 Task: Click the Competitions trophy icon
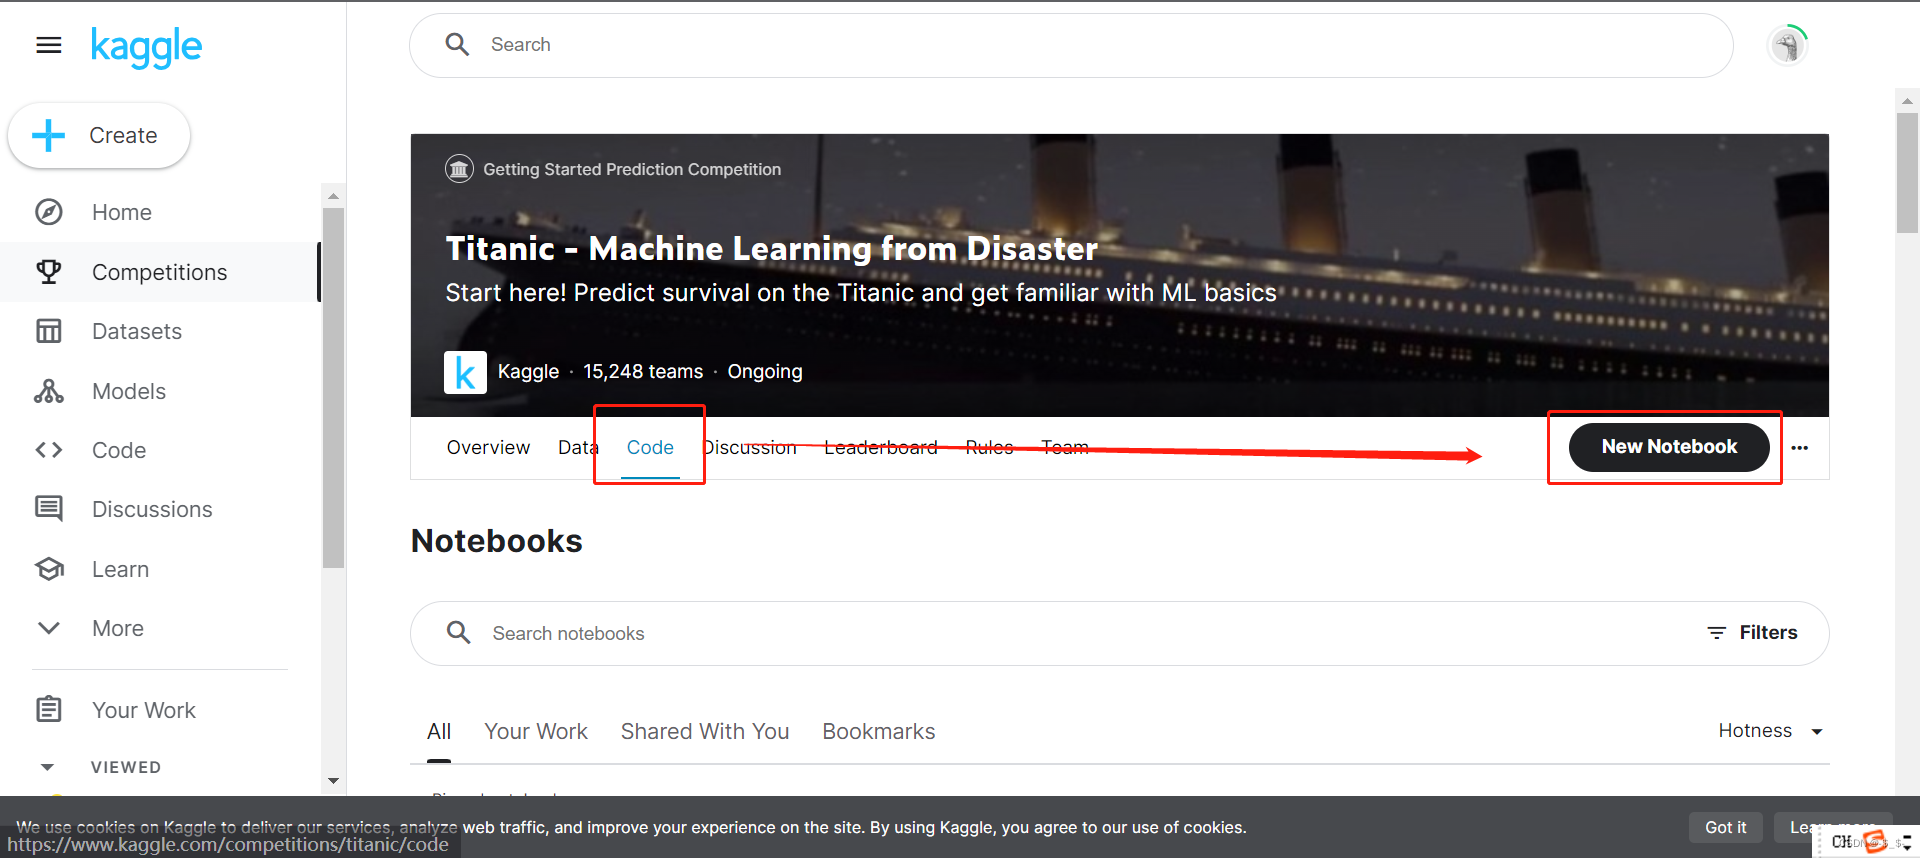click(x=49, y=272)
